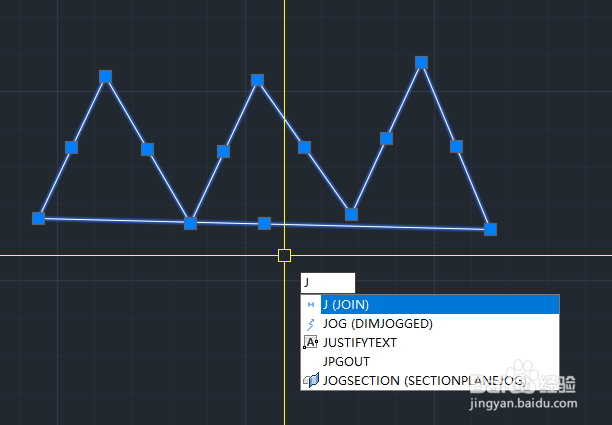Screen dimensions: 612x425
Task: Select the grip at the leftmost peak apex
Action: click(105, 76)
